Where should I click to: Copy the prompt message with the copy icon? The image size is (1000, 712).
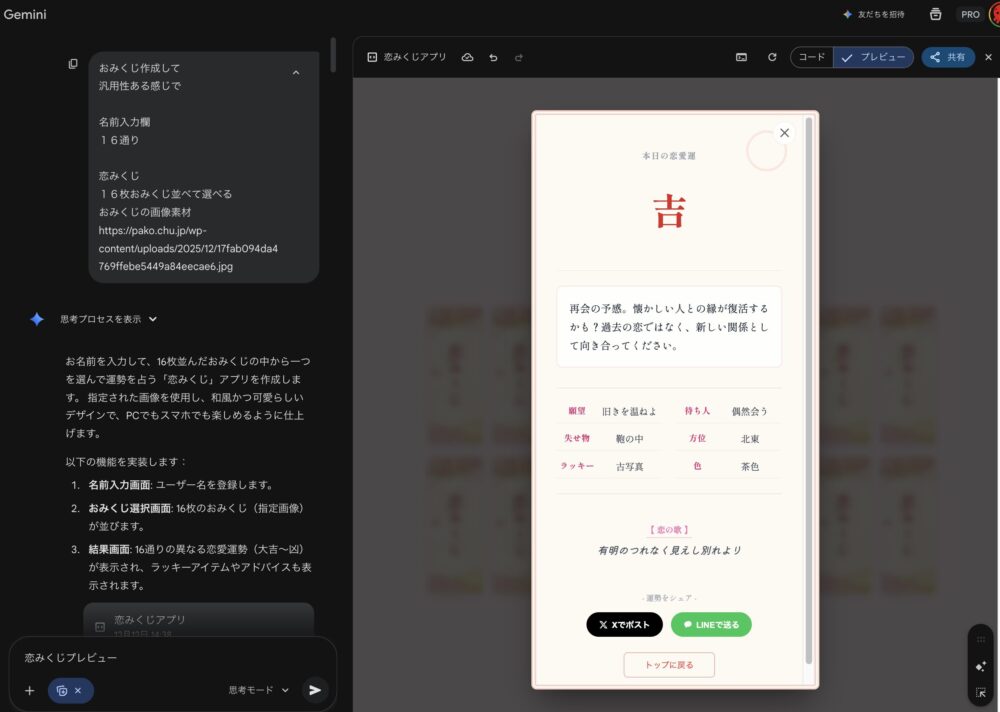pos(72,63)
